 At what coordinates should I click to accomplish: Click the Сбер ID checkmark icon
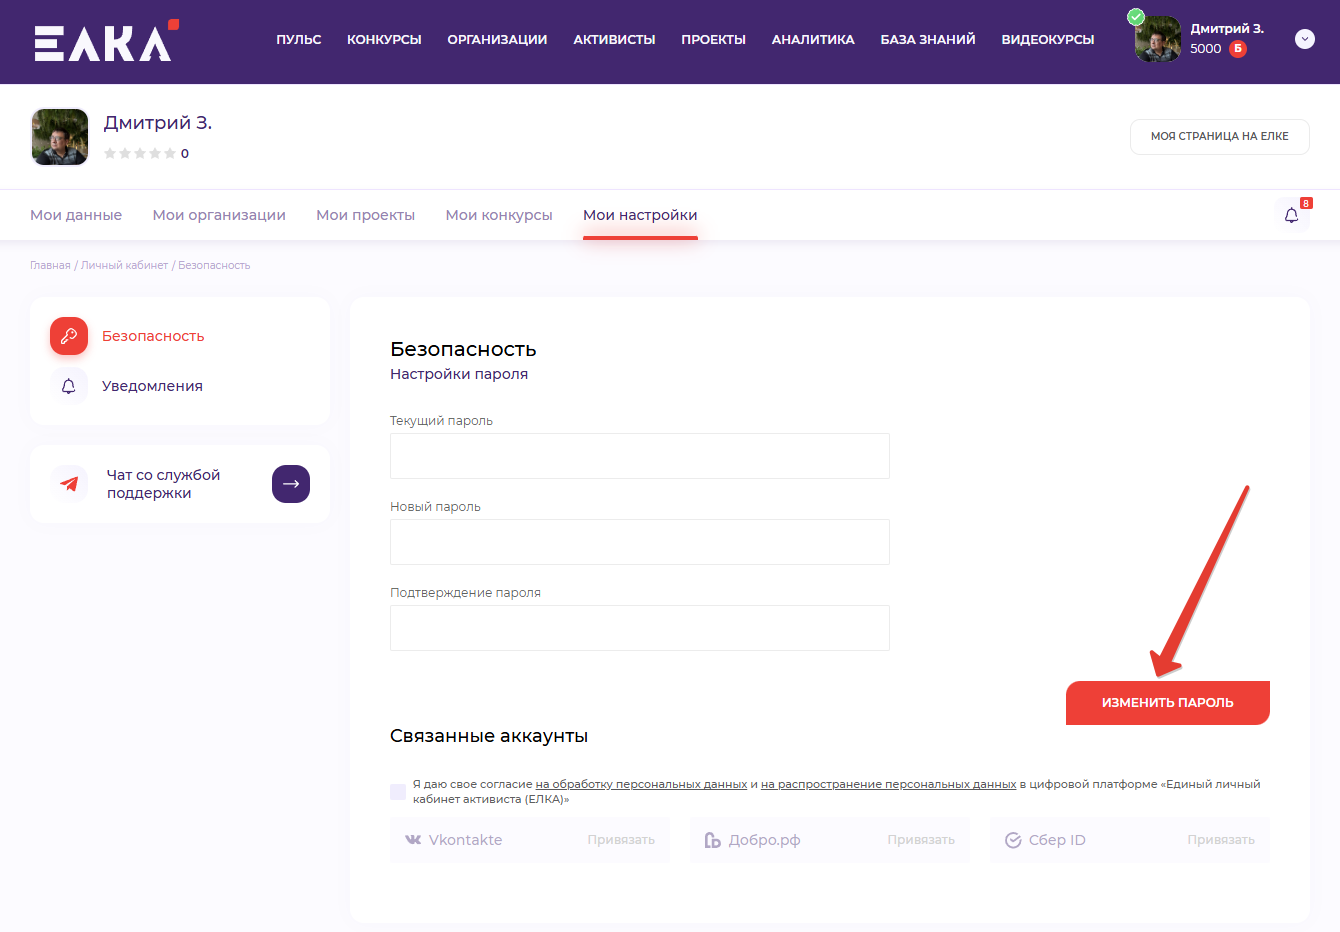(x=1013, y=840)
